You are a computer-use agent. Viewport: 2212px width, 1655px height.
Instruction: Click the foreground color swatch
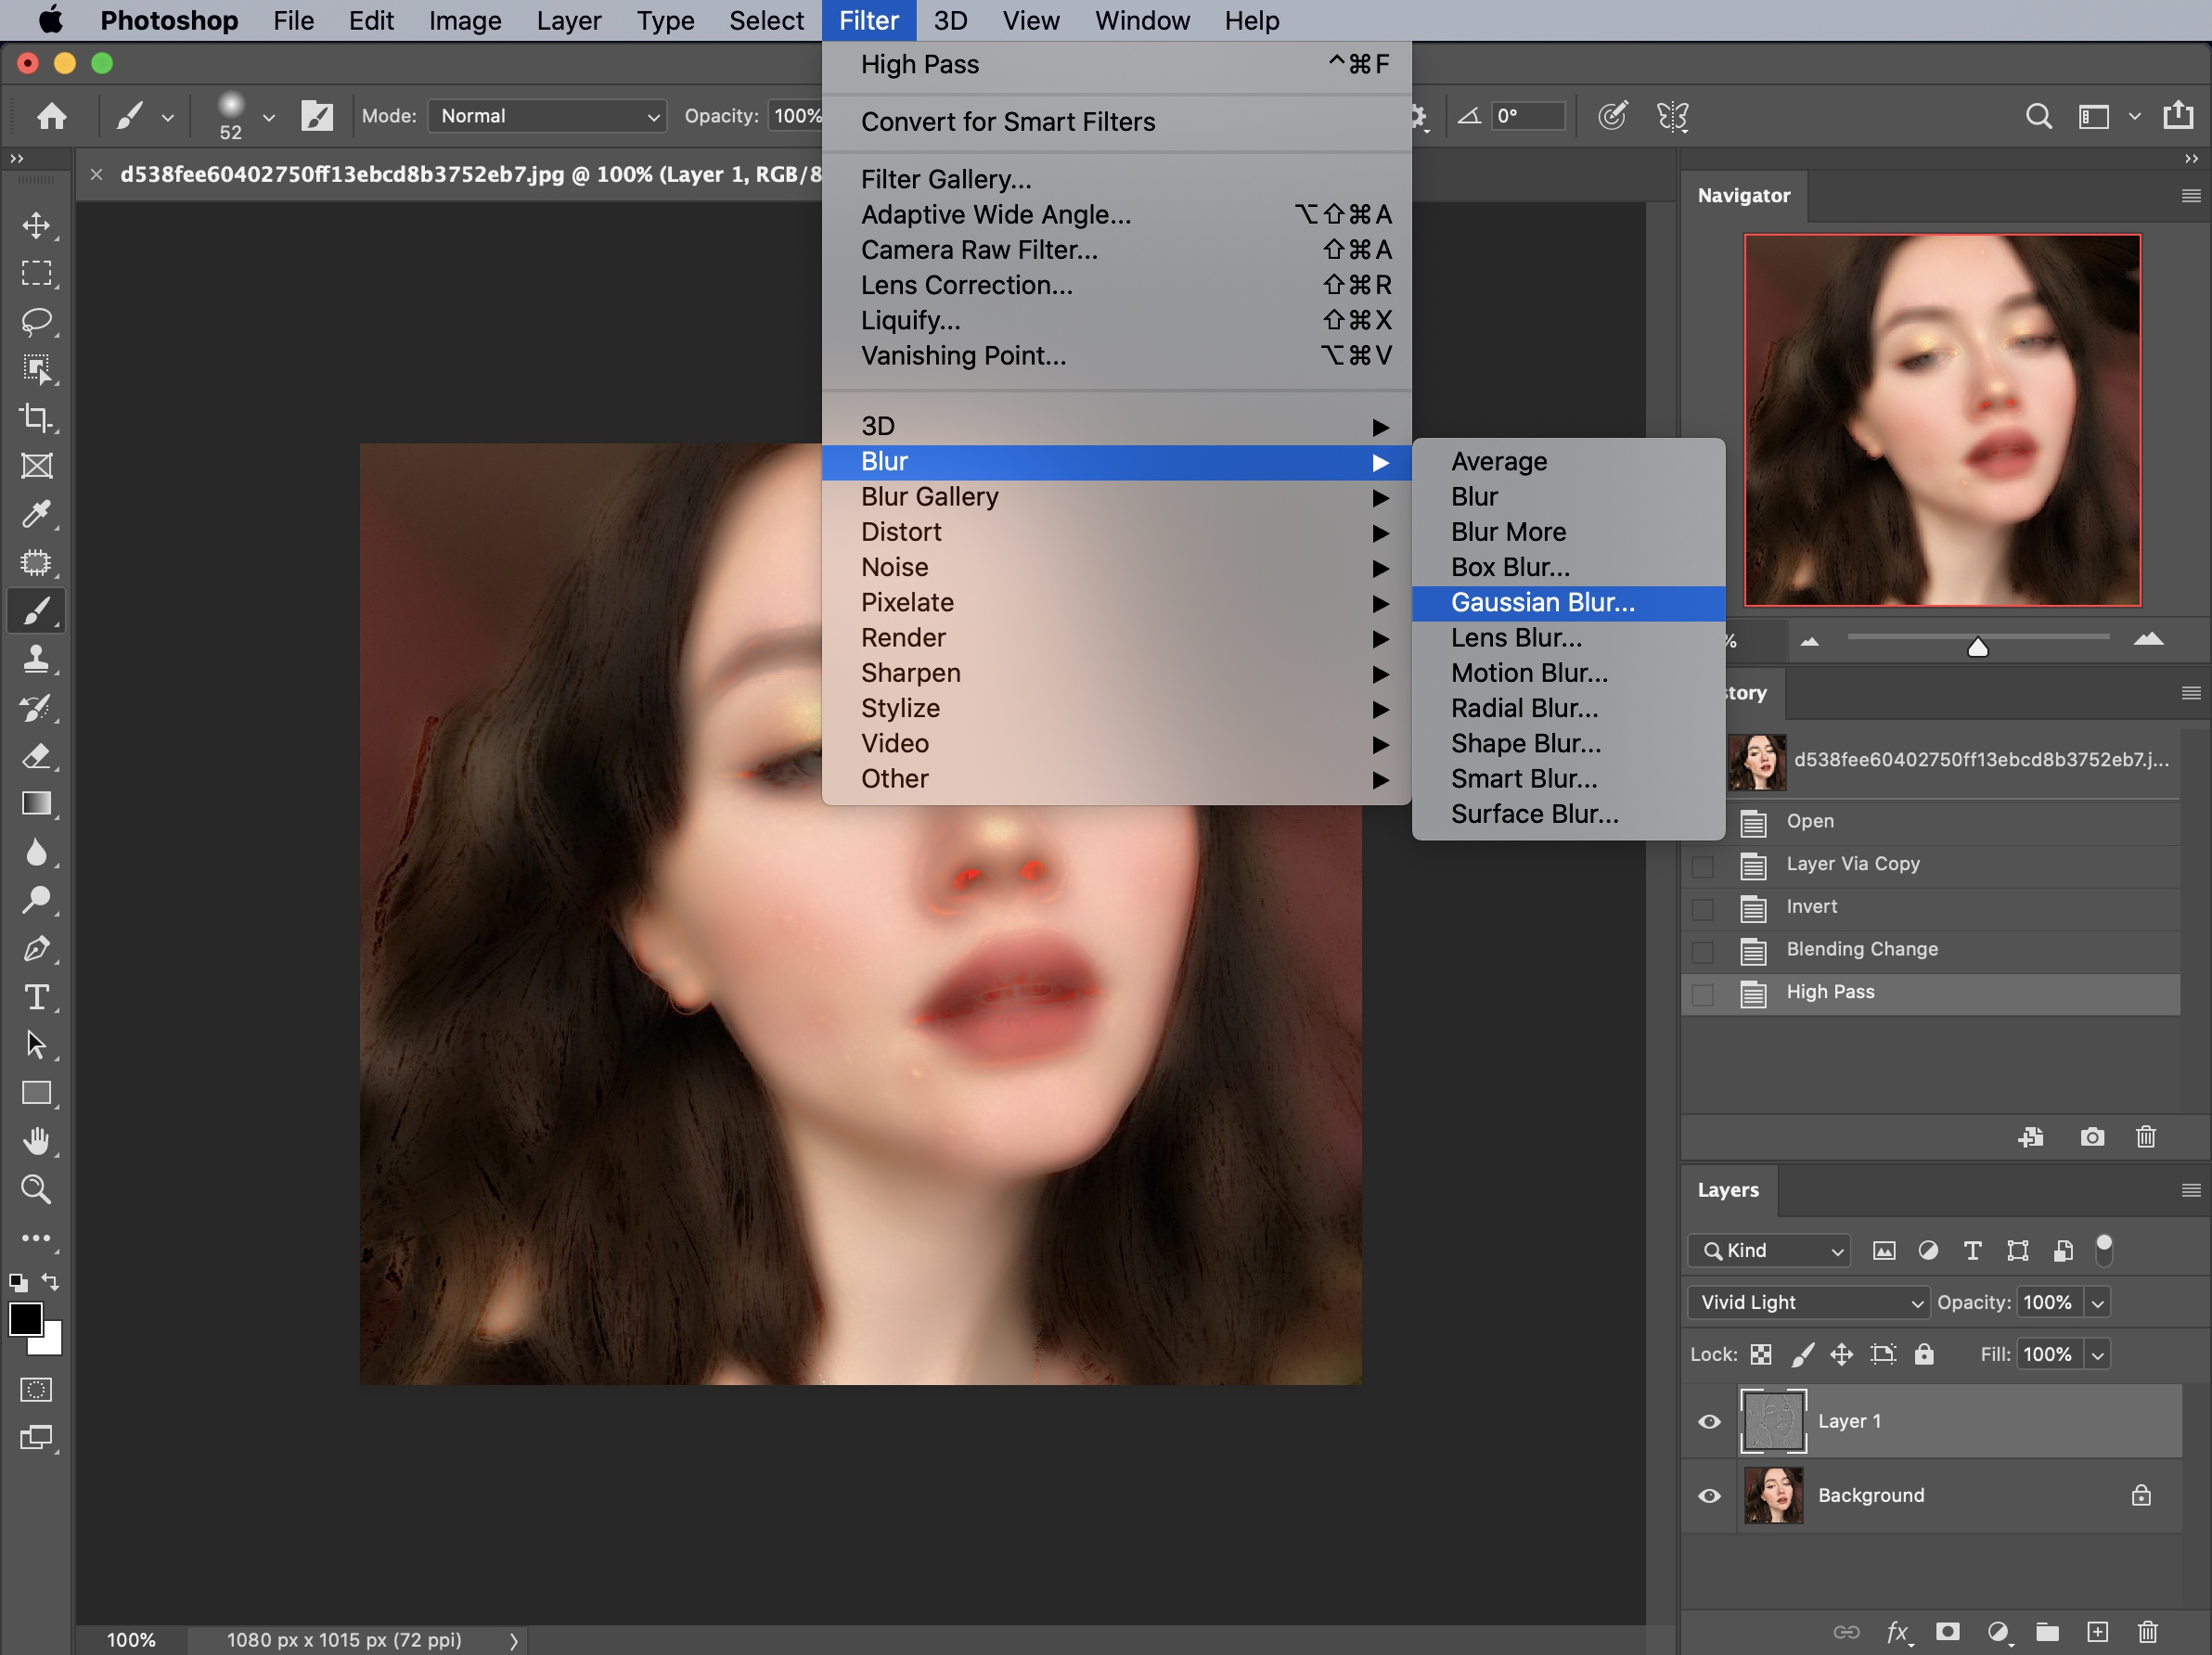pyautogui.click(x=25, y=1319)
